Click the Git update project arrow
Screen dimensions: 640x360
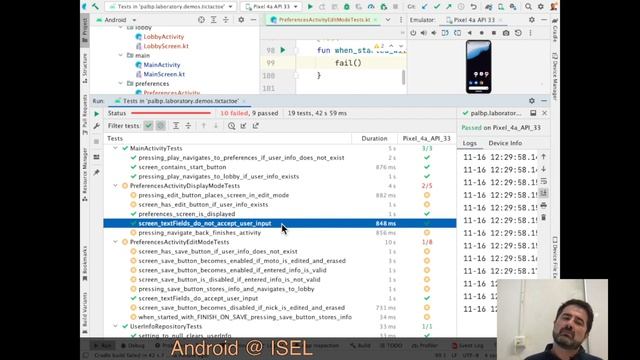point(424,7)
